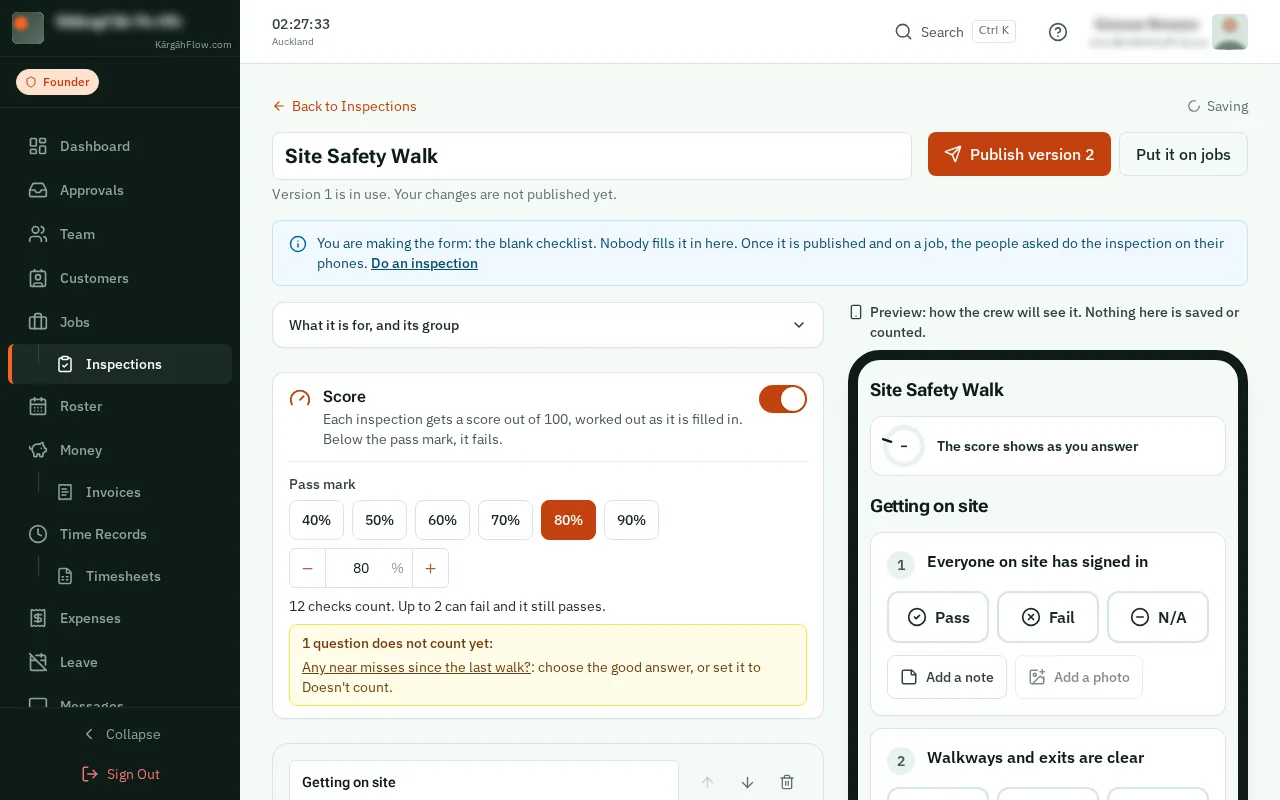Open the Do an inspection link
Viewport: 1280px width, 800px height.
pyautogui.click(x=424, y=263)
